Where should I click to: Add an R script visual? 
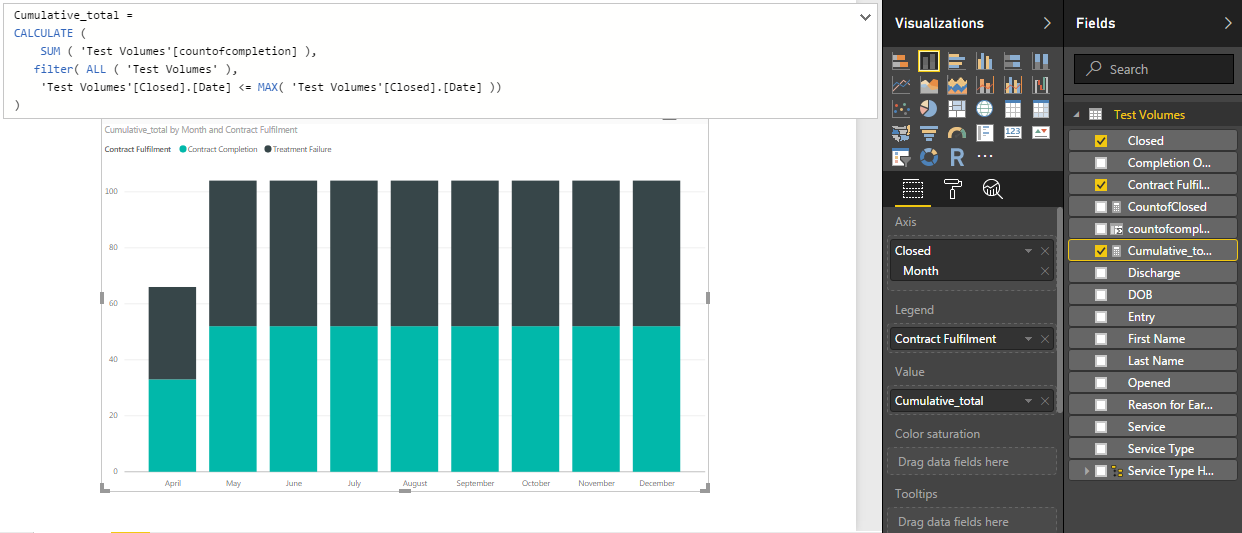[957, 157]
